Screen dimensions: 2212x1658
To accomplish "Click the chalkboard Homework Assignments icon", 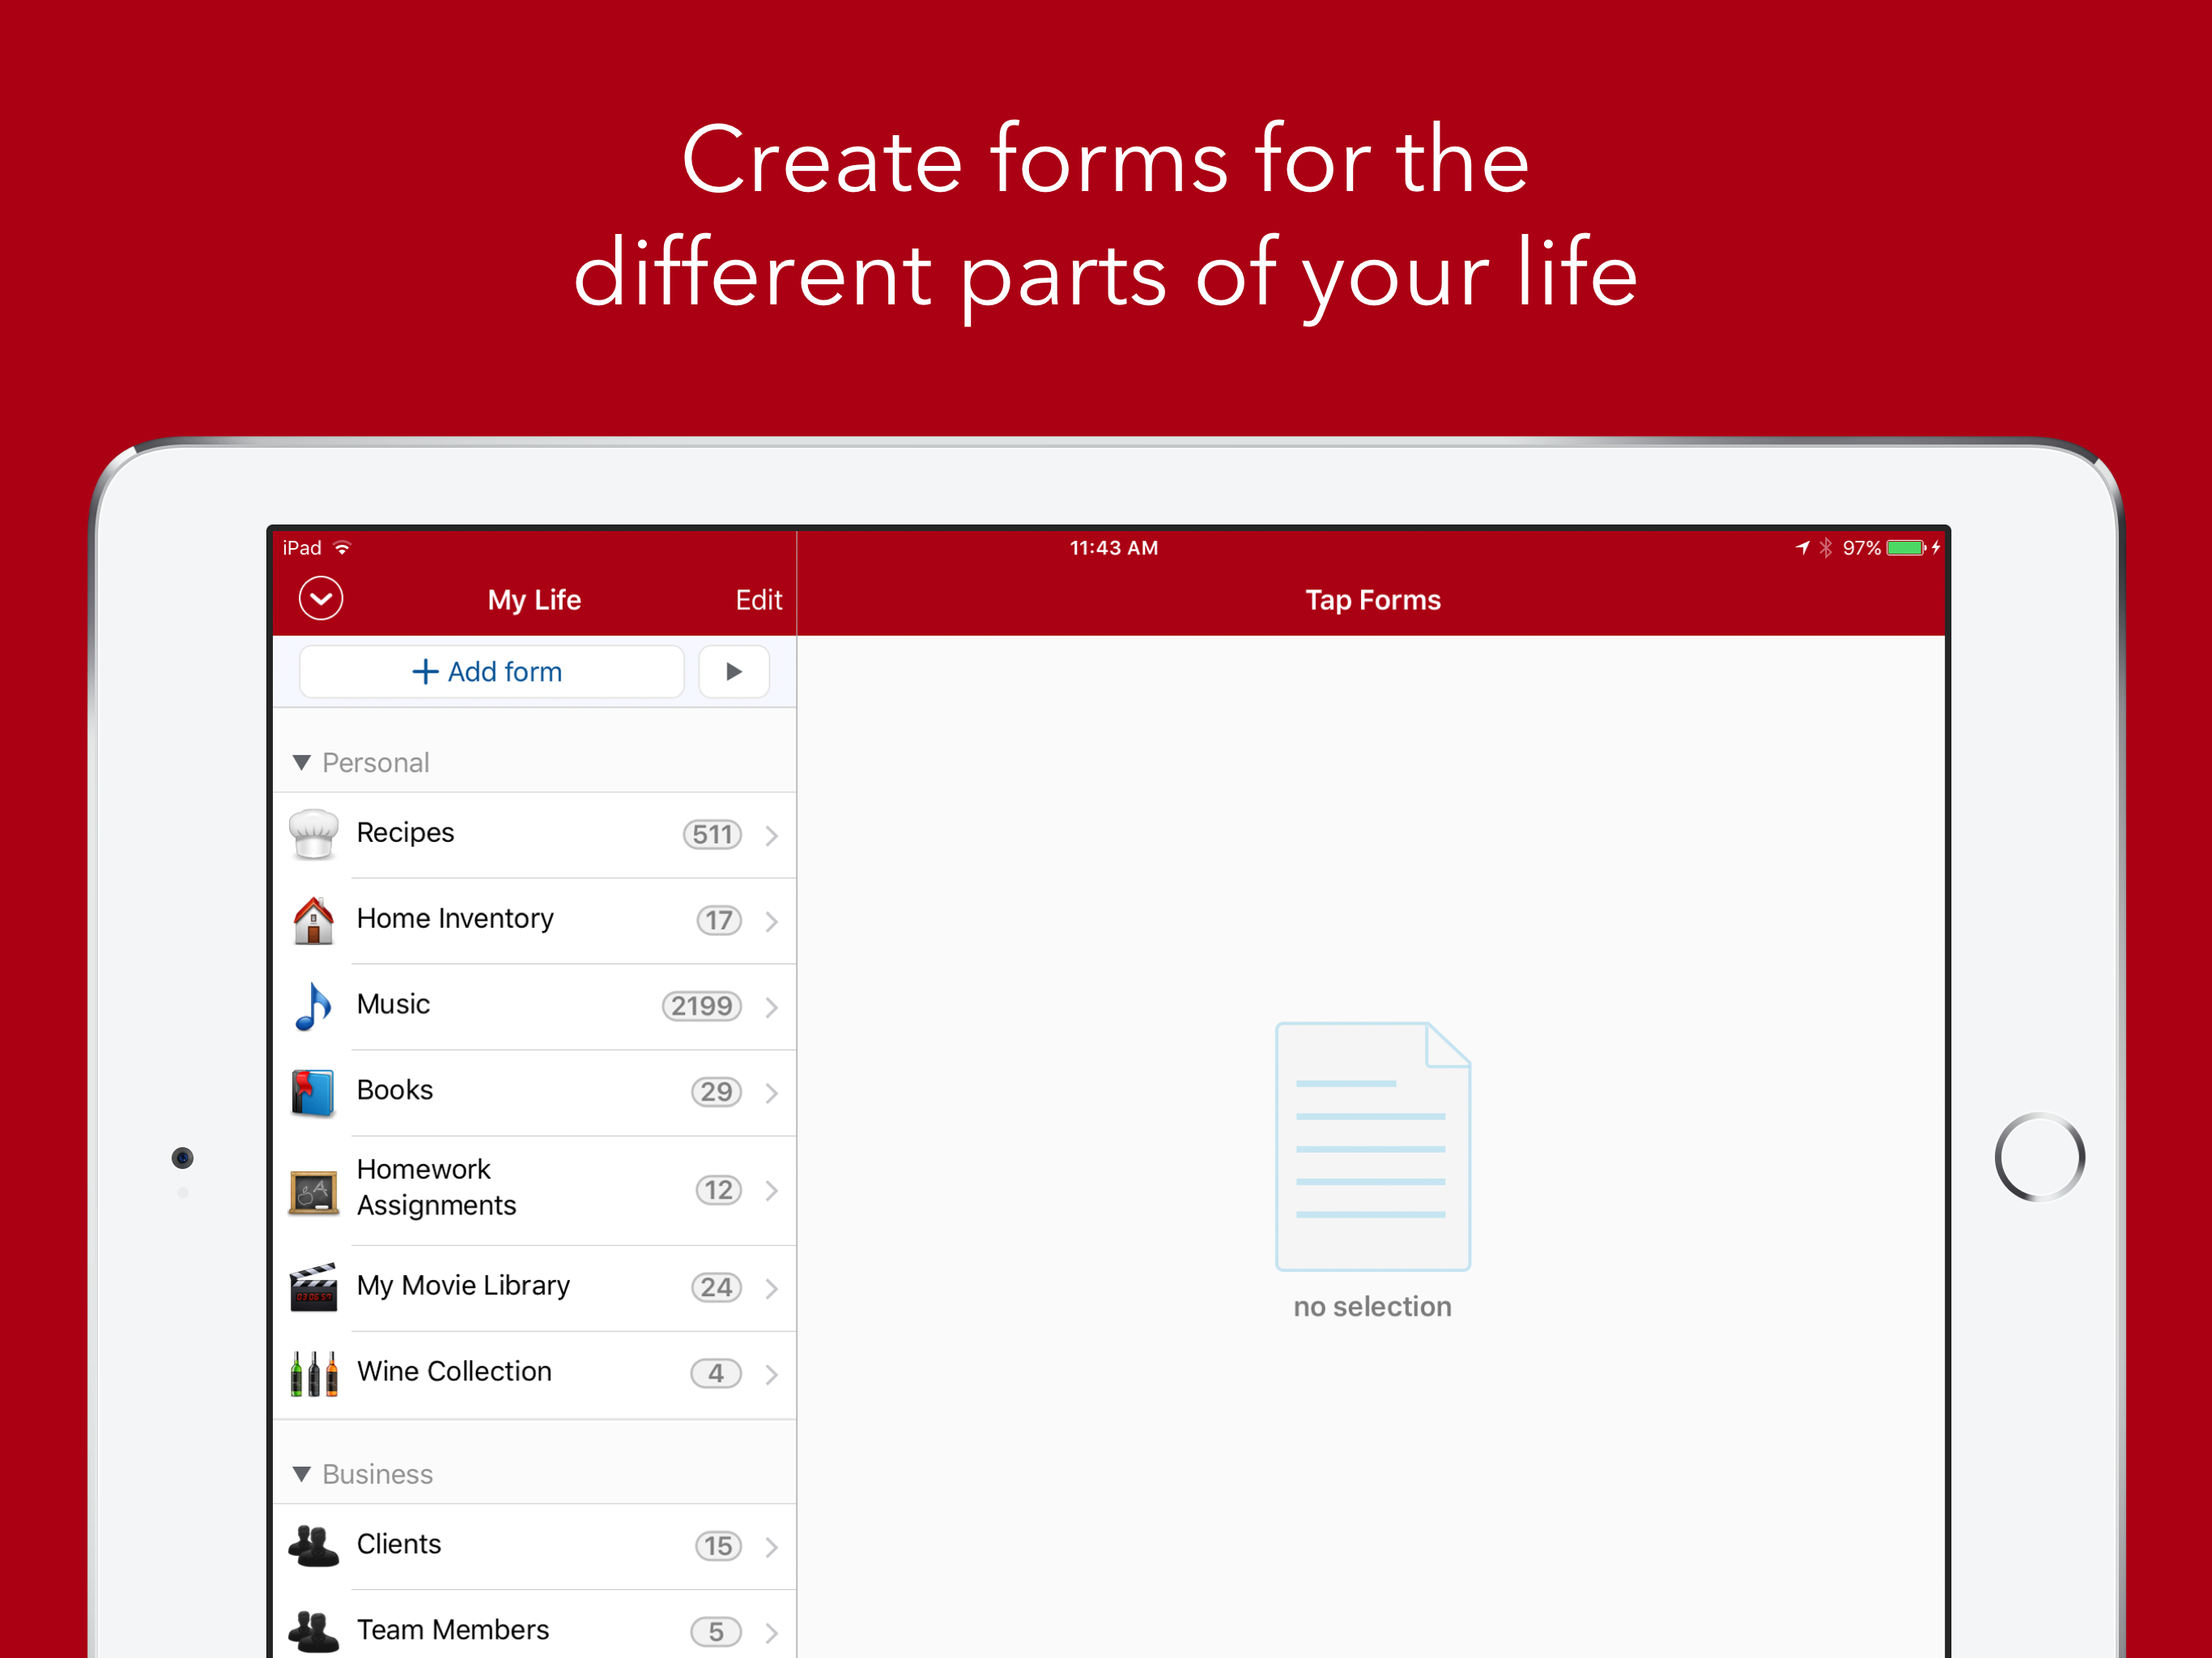I will (313, 1190).
